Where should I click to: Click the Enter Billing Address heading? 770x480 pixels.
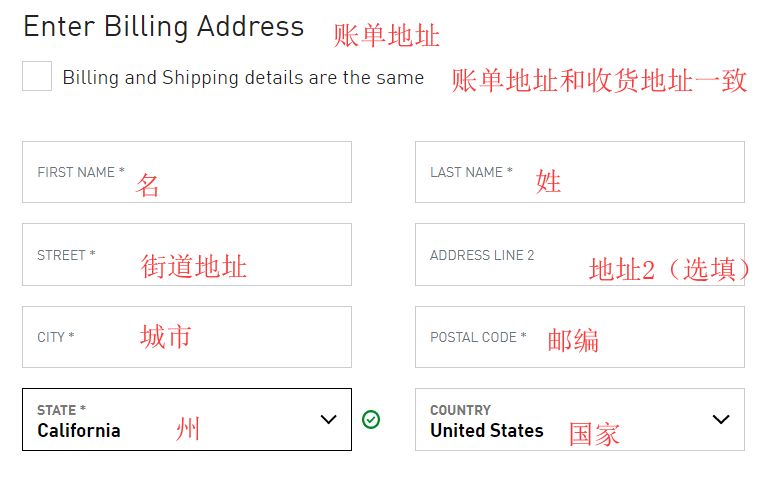163,27
